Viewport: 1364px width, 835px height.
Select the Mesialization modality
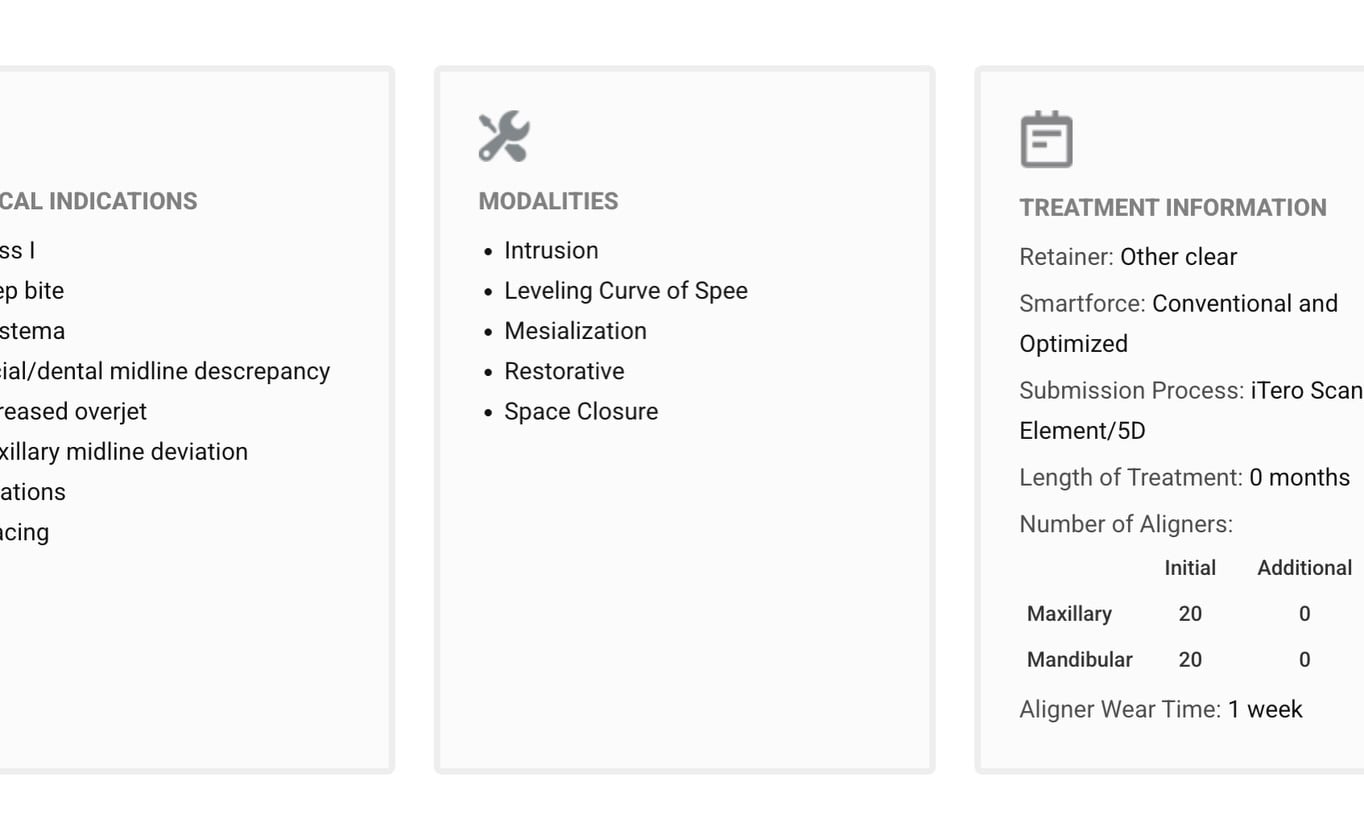[x=575, y=331]
